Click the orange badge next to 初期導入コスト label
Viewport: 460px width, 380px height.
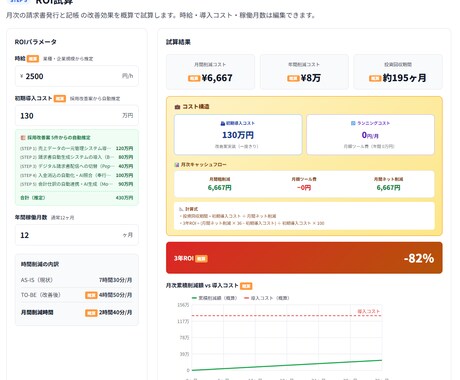[60, 98]
